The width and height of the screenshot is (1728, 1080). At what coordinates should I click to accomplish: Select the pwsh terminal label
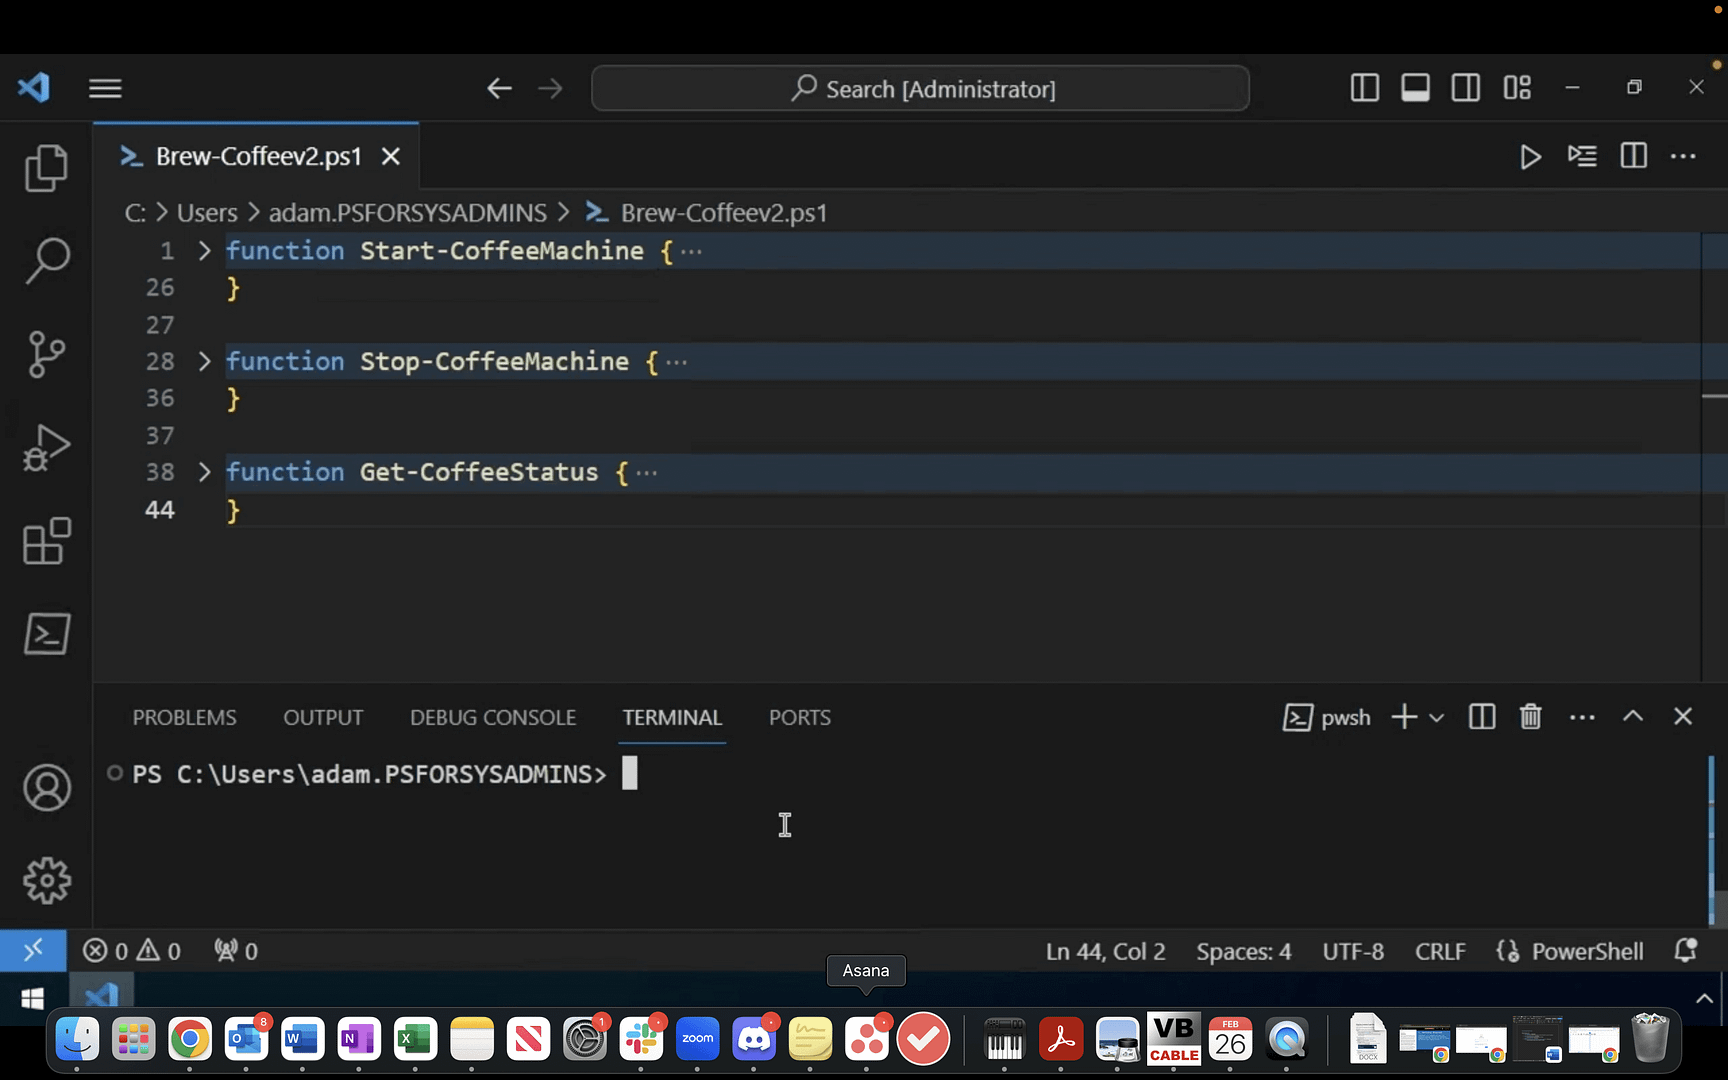pos(1327,718)
